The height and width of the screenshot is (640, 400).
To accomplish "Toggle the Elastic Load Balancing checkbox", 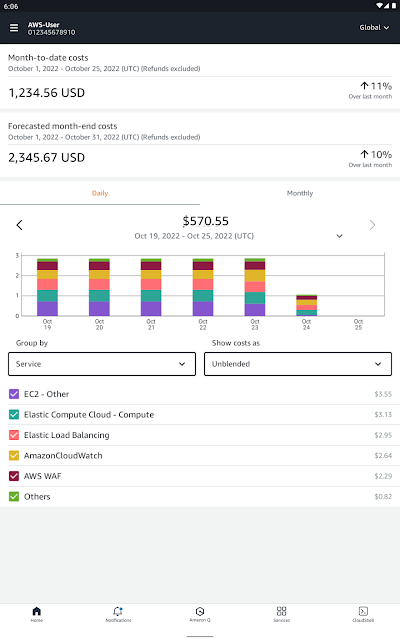I will coord(14,435).
